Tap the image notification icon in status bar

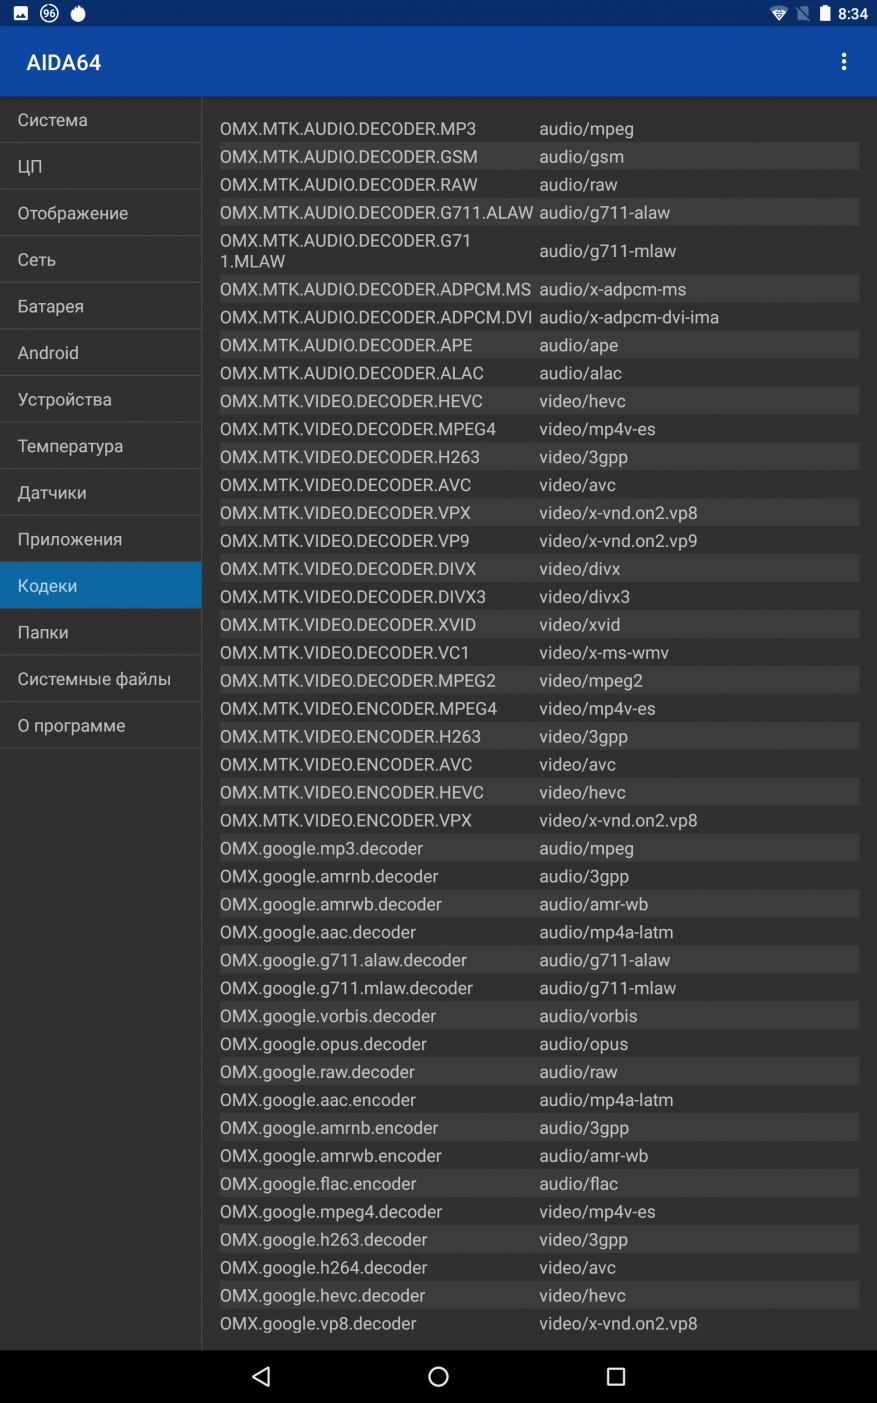click(x=21, y=13)
